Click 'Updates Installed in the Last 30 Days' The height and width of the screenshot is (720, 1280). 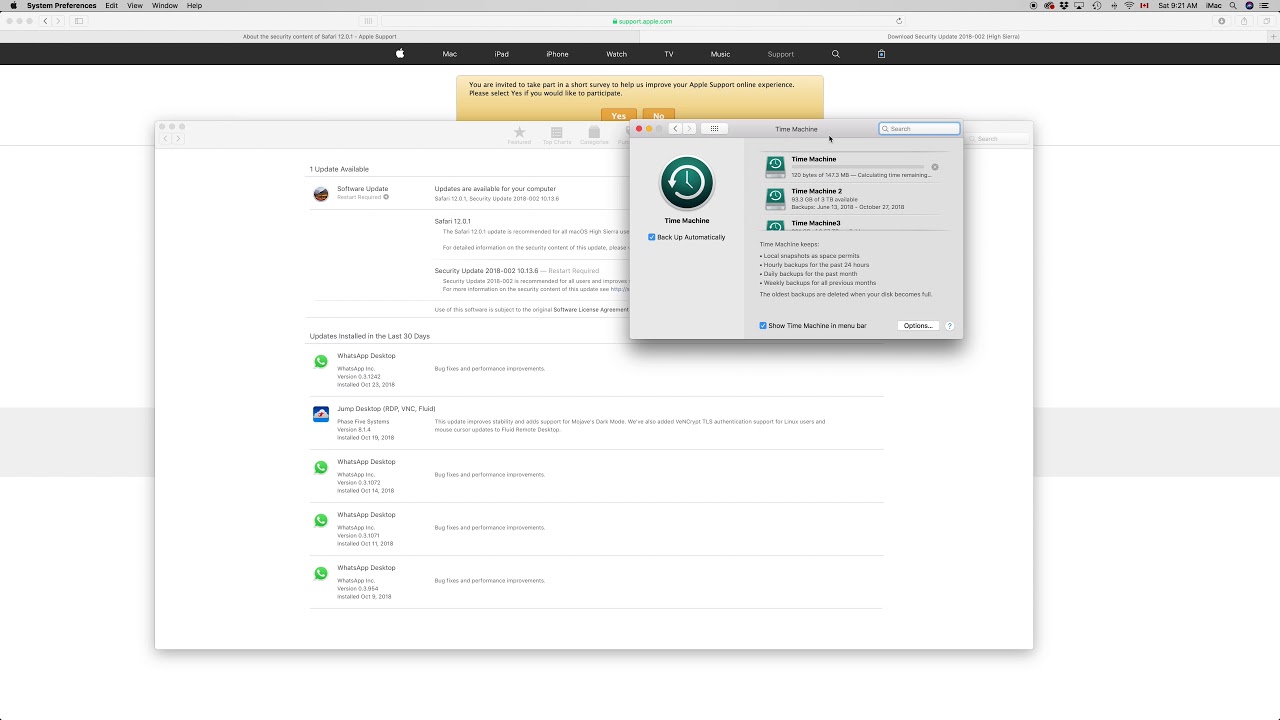(x=369, y=336)
